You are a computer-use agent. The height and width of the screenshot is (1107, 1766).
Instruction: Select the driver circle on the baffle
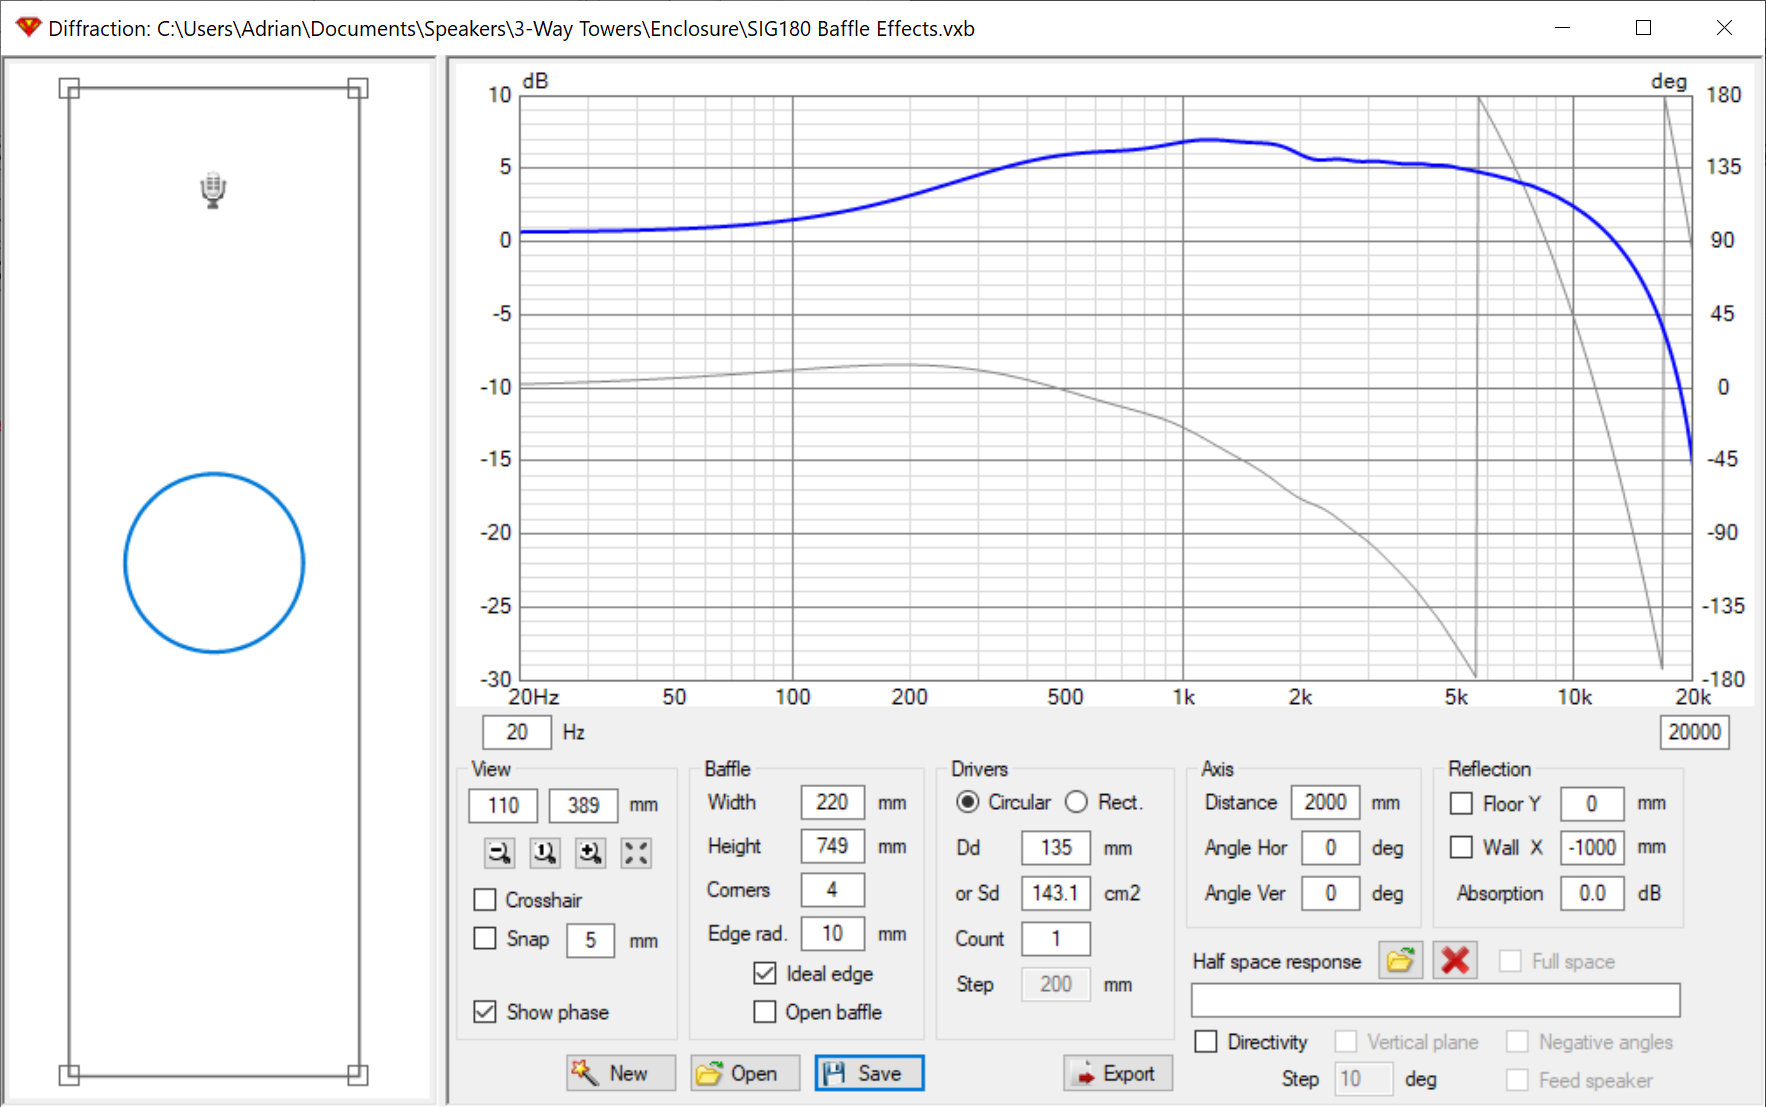pos(214,563)
